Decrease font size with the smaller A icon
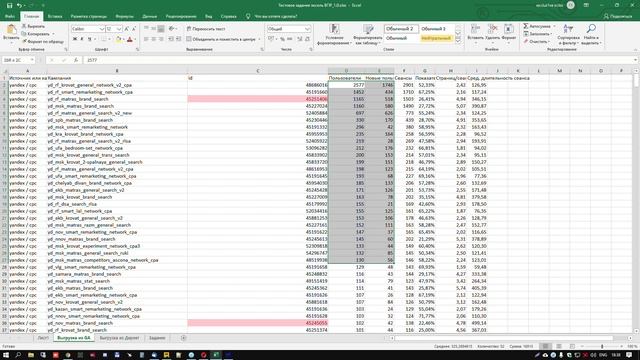640x360 pixels. (134, 29)
